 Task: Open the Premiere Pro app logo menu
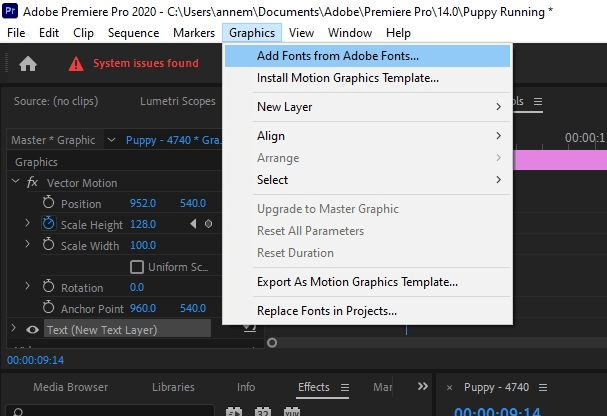(10, 11)
